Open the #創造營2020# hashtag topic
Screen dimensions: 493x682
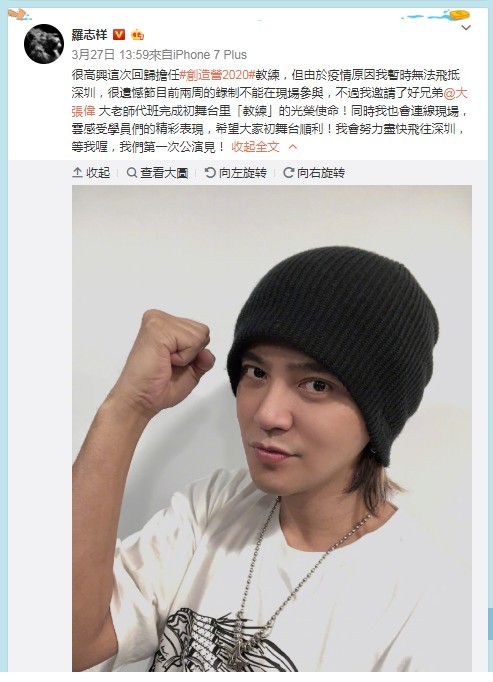point(217,75)
